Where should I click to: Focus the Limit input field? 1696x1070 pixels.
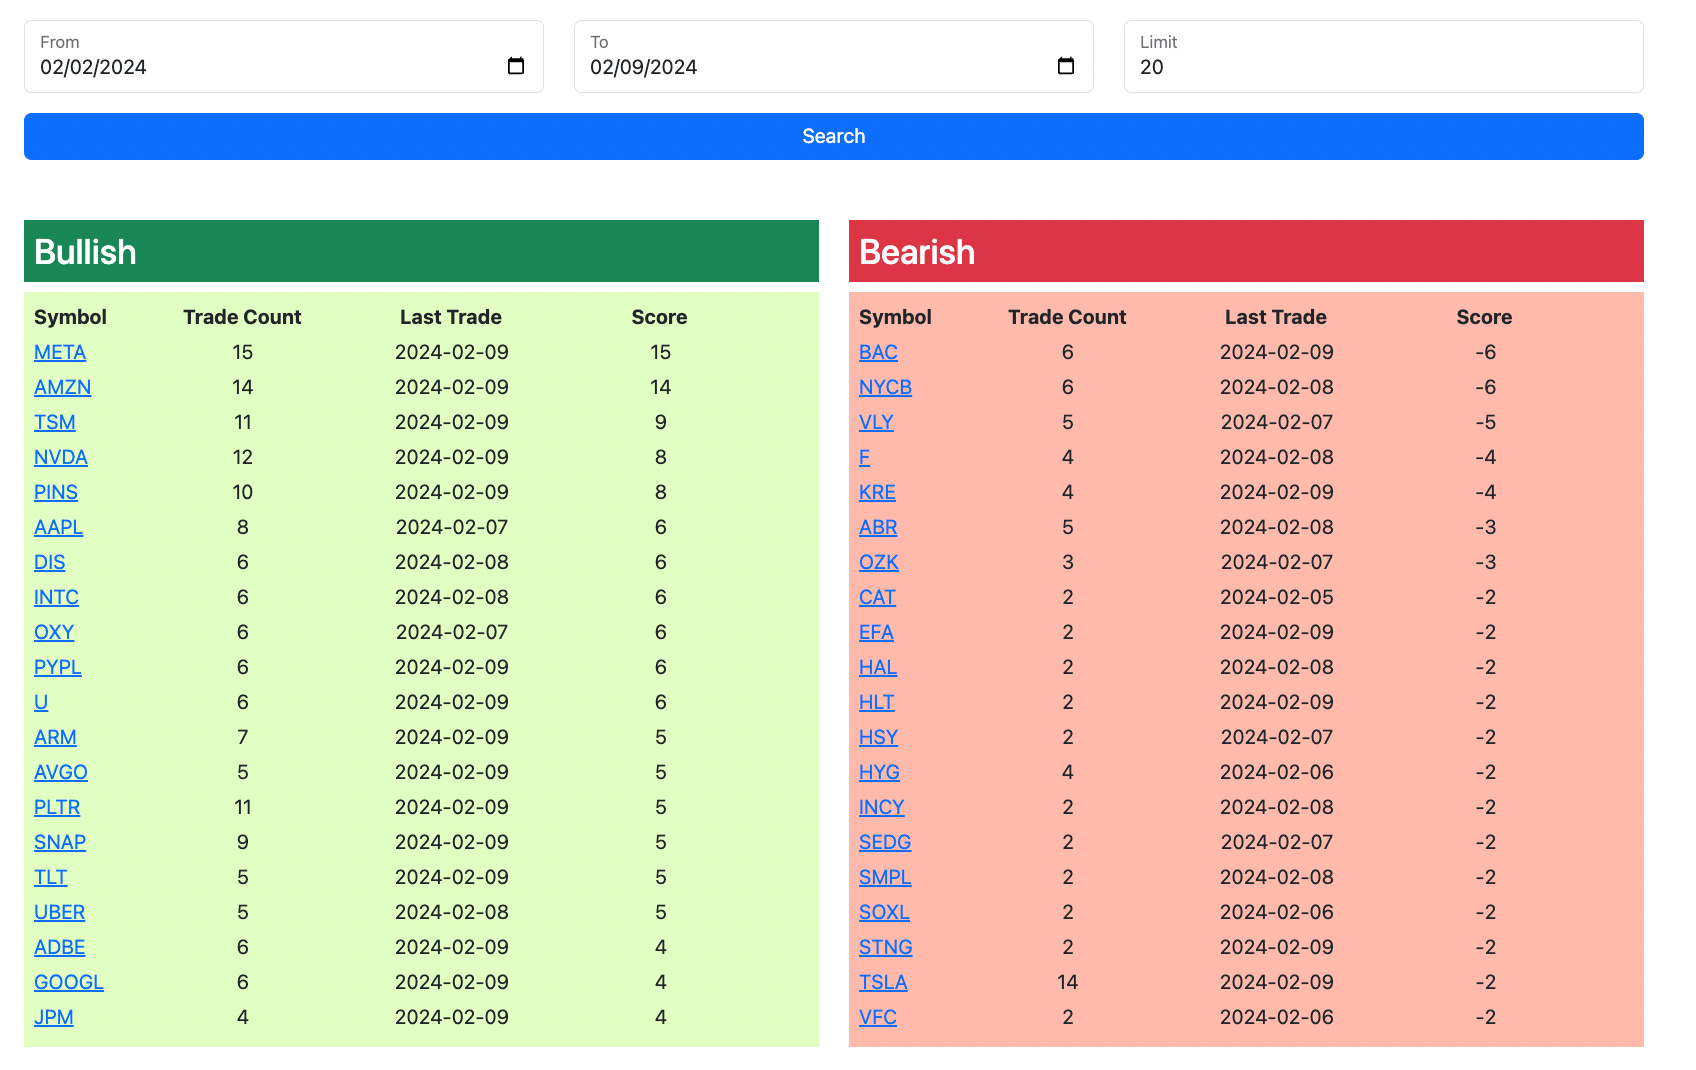[x=1384, y=57]
